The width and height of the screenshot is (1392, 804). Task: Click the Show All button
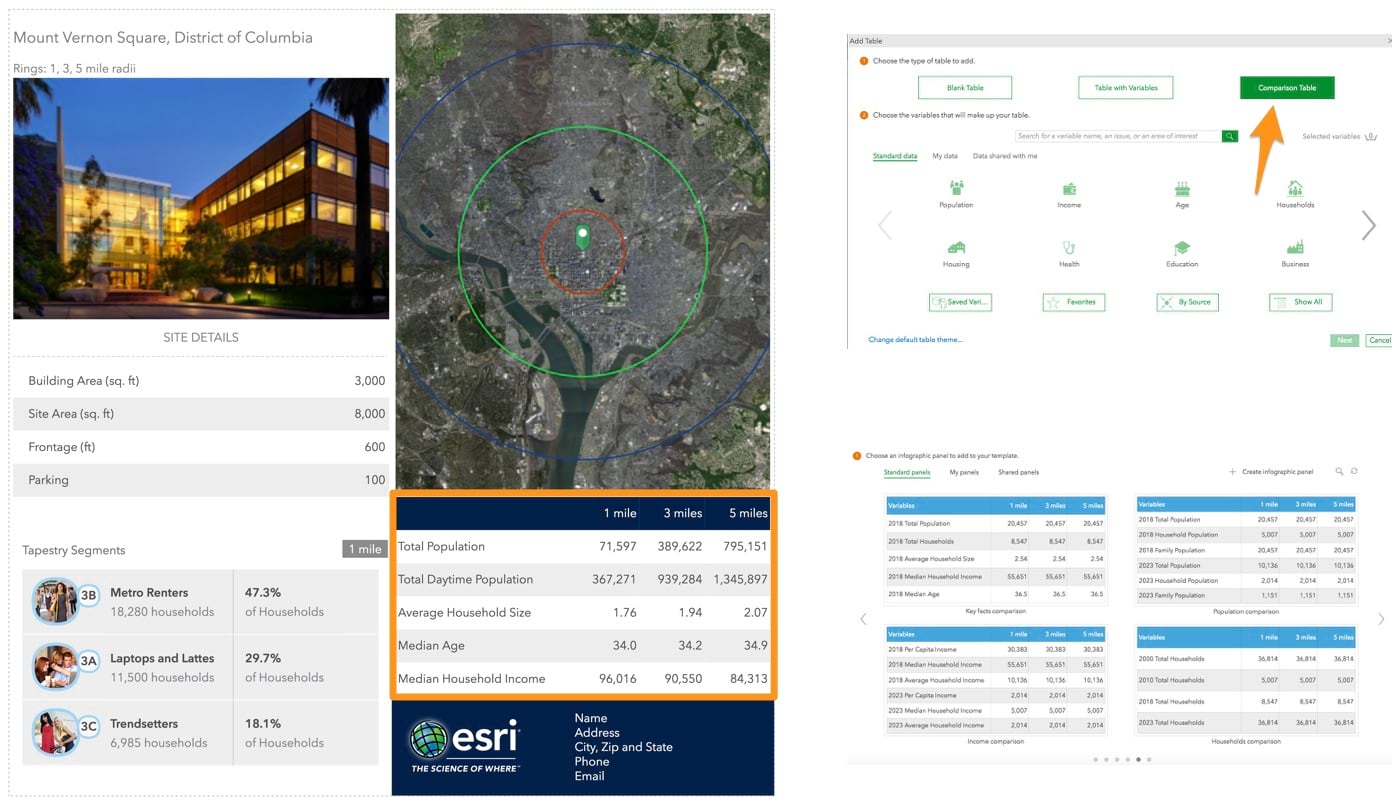pos(1301,302)
